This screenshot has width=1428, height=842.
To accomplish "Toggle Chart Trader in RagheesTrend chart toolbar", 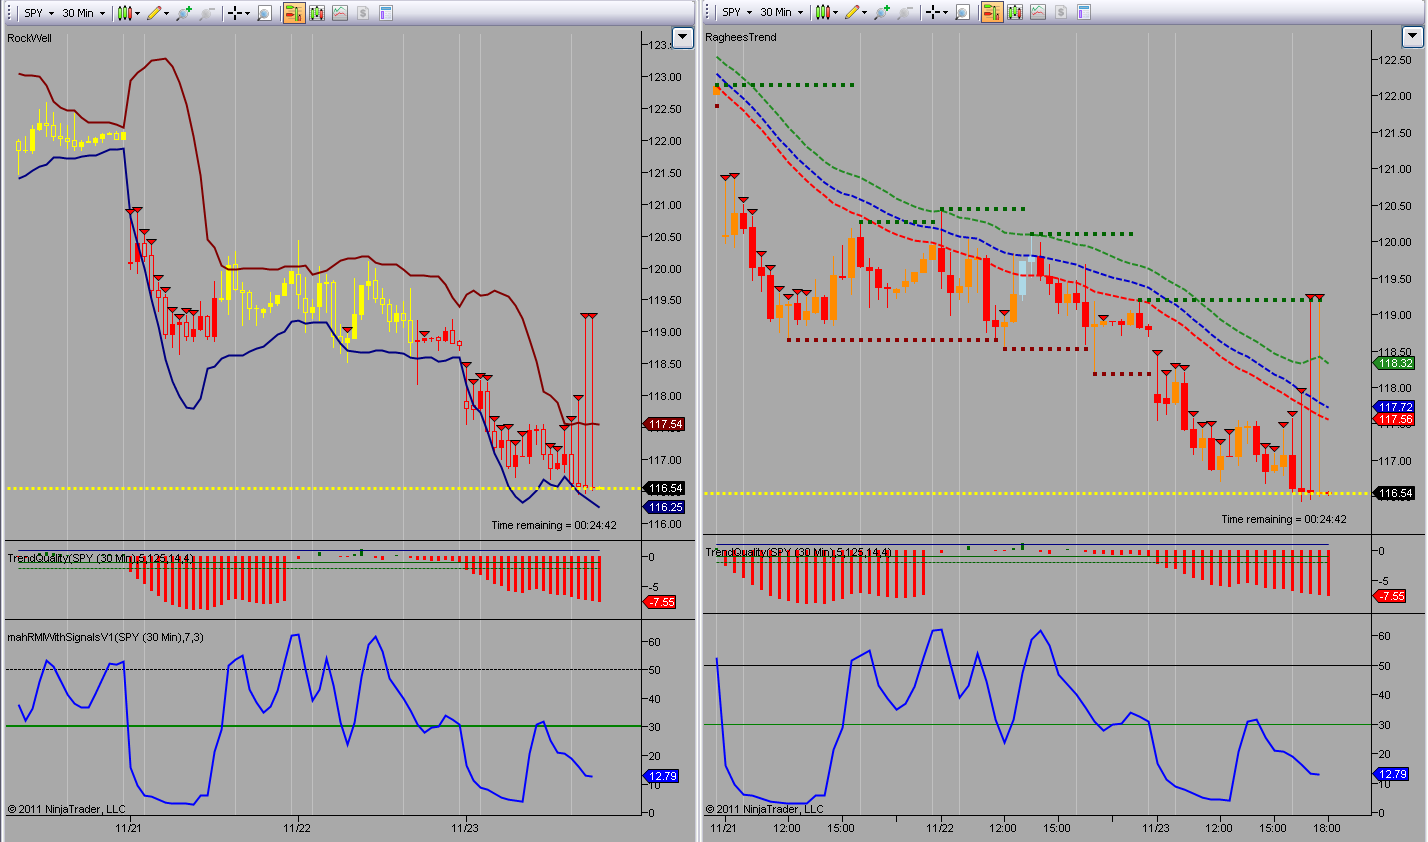I will tap(992, 12).
